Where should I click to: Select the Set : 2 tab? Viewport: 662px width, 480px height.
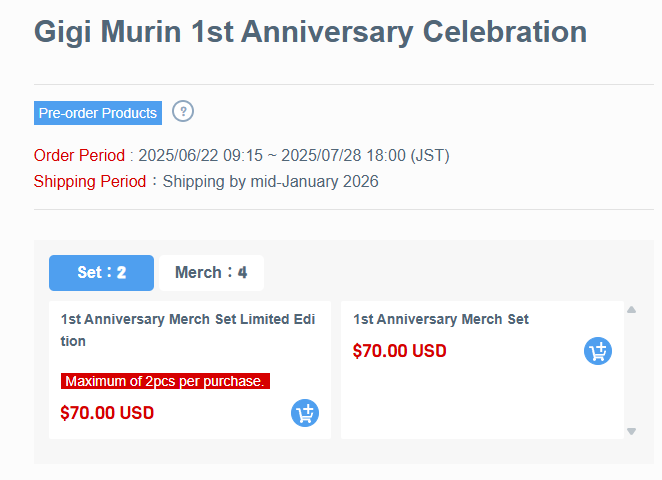101,273
